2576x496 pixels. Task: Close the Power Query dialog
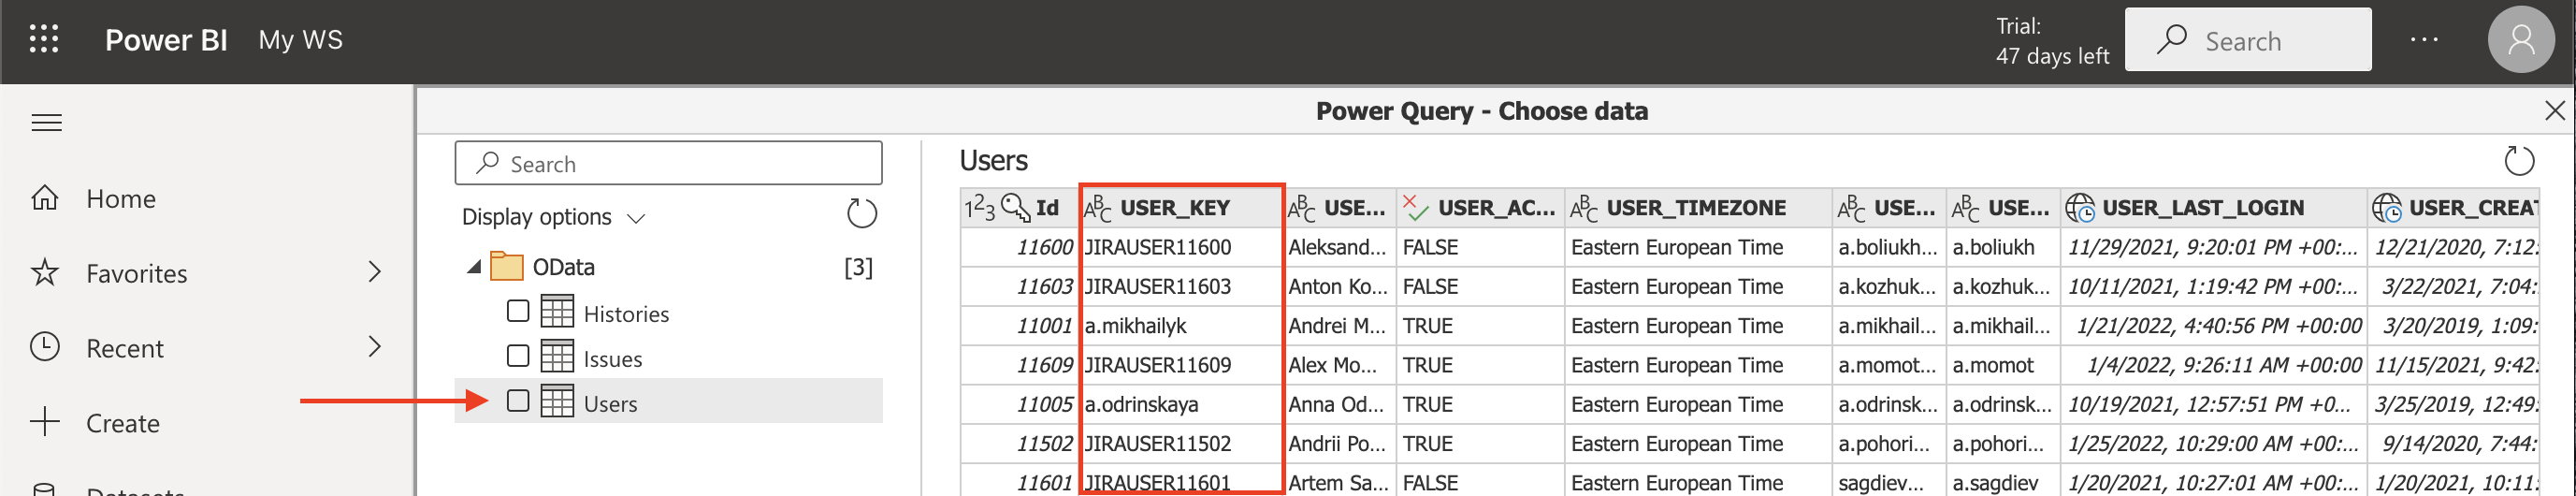[2554, 111]
